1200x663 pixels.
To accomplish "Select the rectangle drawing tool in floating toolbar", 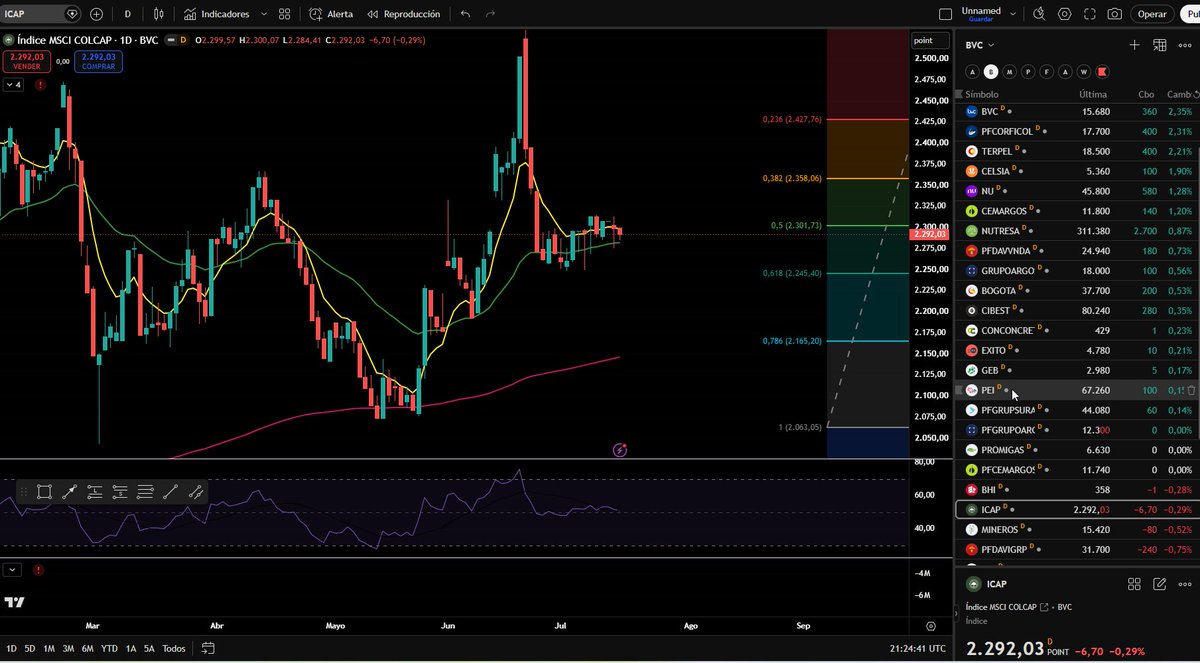I will tap(44, 491).
